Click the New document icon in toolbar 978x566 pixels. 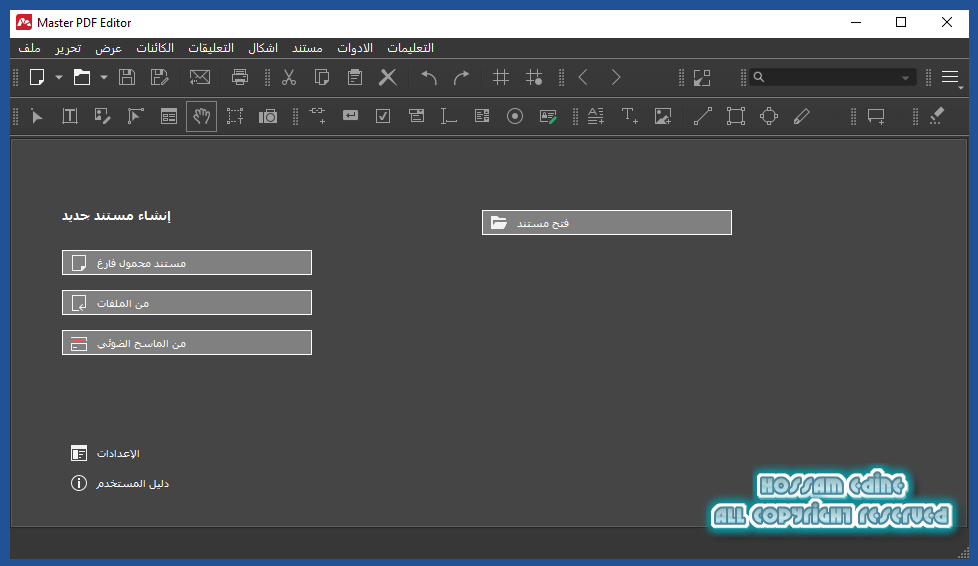coord(37,77)
